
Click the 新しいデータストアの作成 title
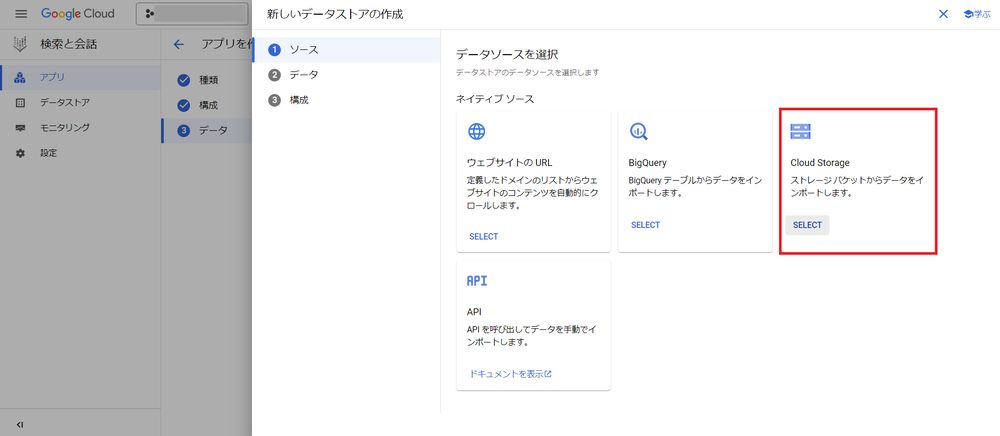coord(335,14)
